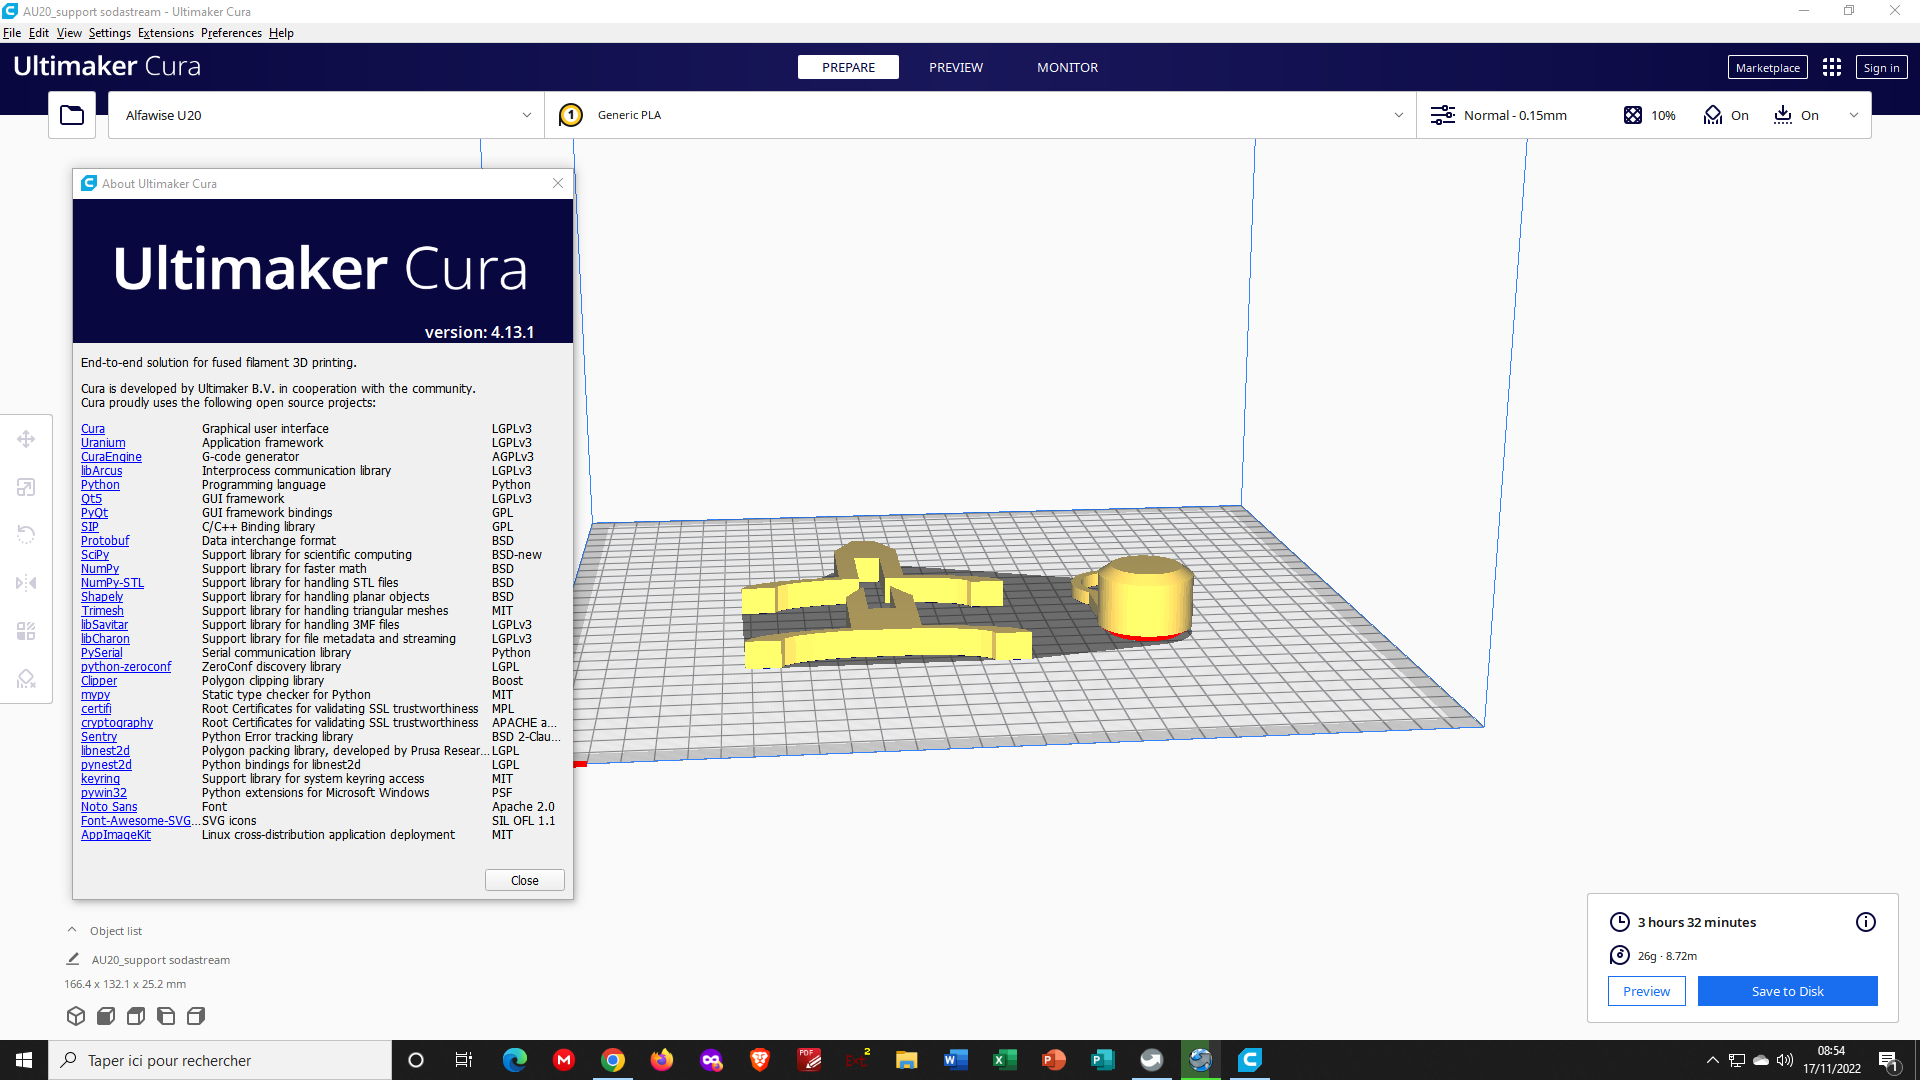
Task: Switch to front camera view preset
Action: click(x=106, y=1016)
